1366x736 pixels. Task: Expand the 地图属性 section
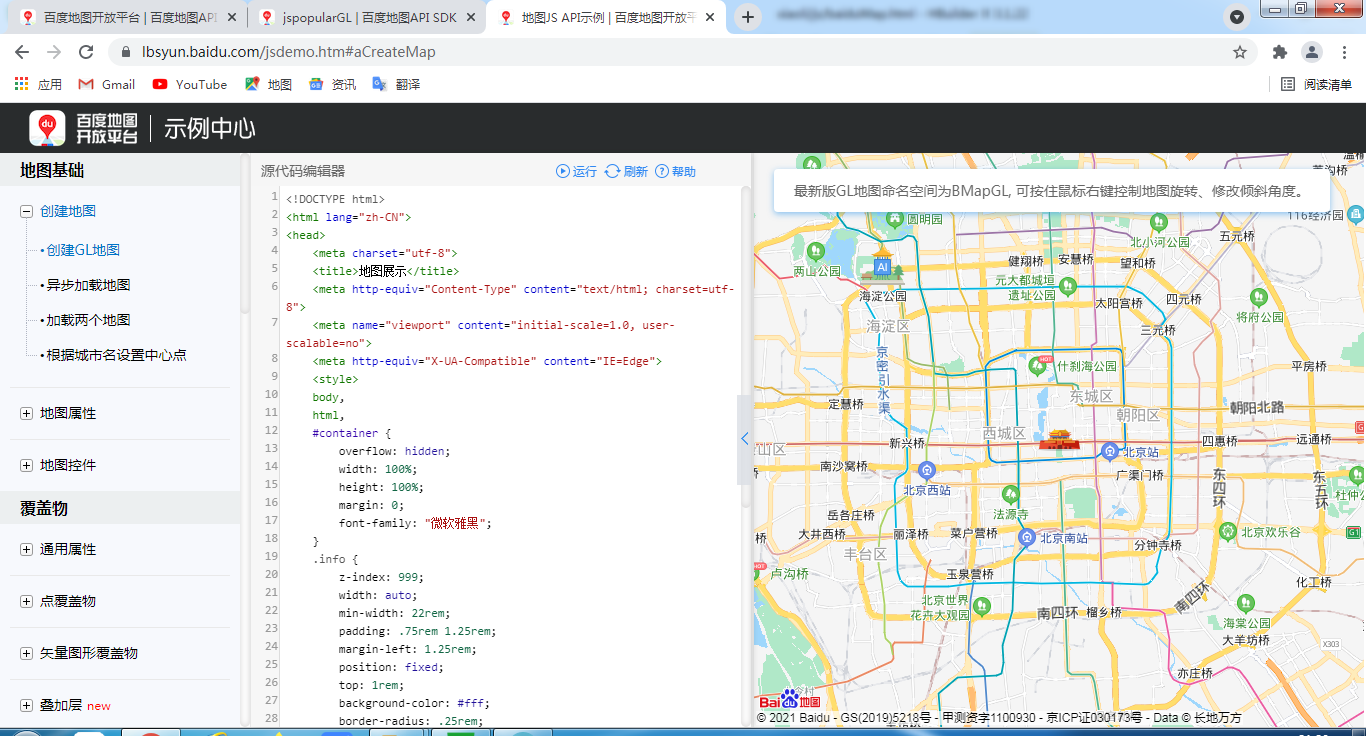point(26,413)
